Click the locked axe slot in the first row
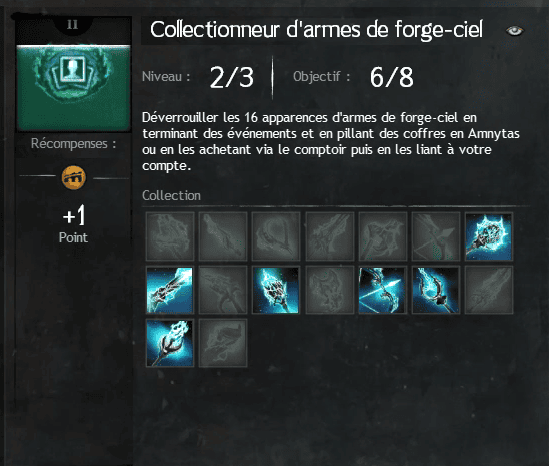The image size is (549, 466). (x=382, y=237)
